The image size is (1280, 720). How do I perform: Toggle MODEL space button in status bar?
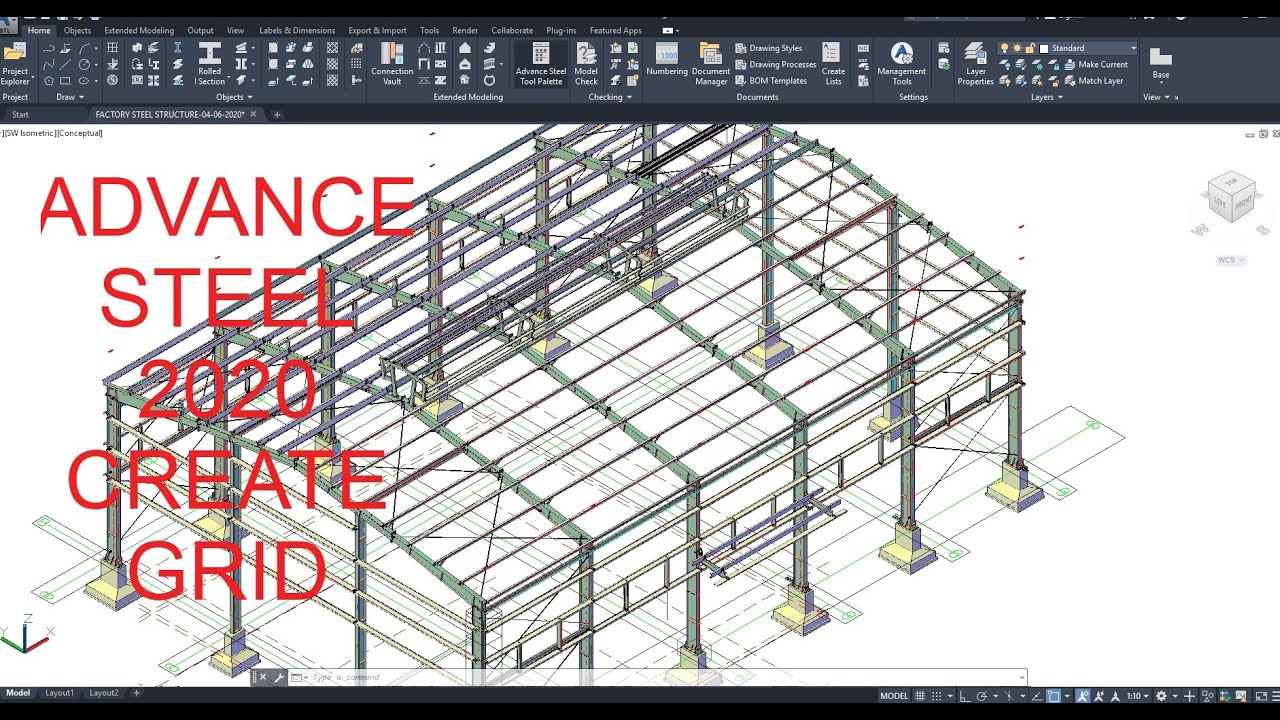894,695
